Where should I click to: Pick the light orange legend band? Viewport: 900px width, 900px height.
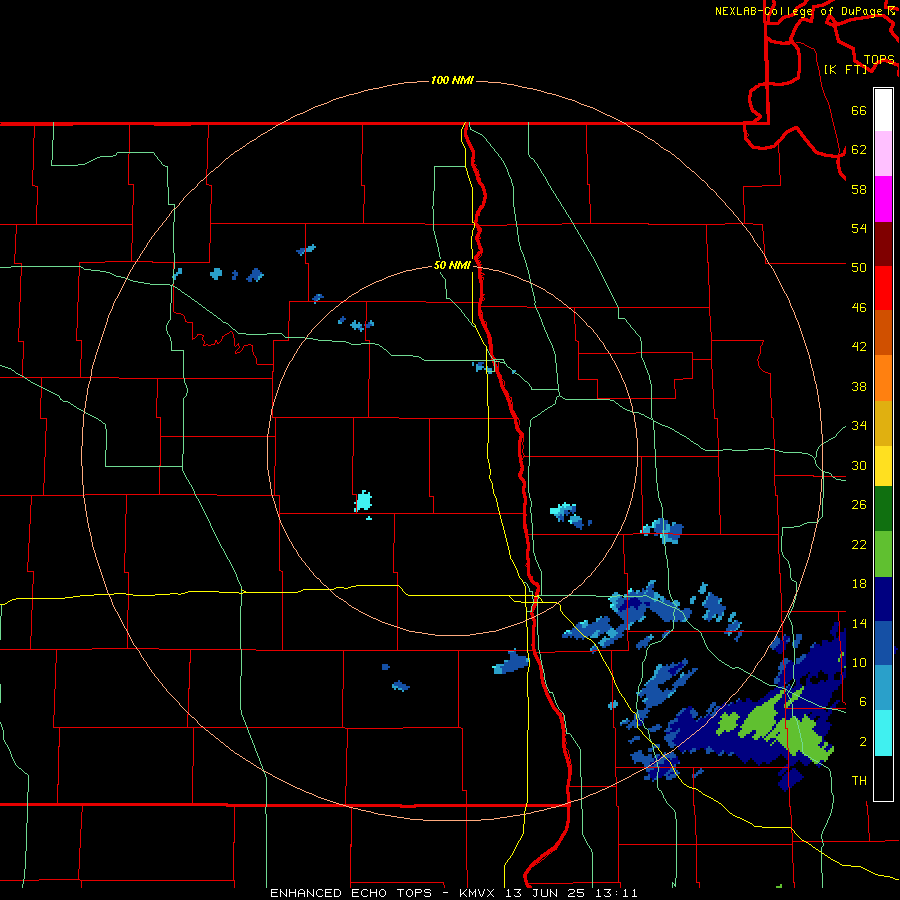(x=883, y=378)
